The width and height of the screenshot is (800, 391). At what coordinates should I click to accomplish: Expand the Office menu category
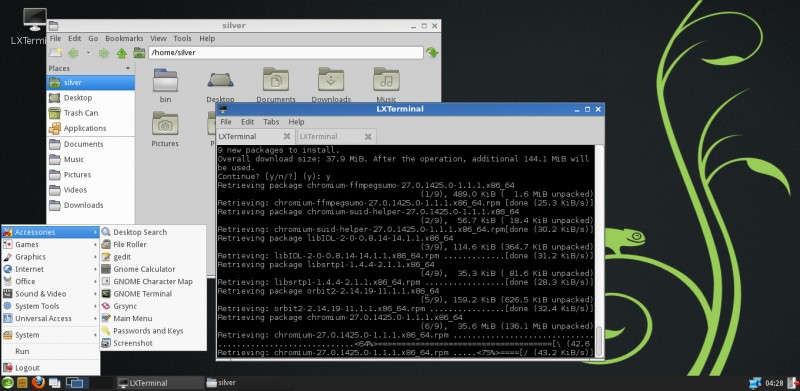(50, 281)
